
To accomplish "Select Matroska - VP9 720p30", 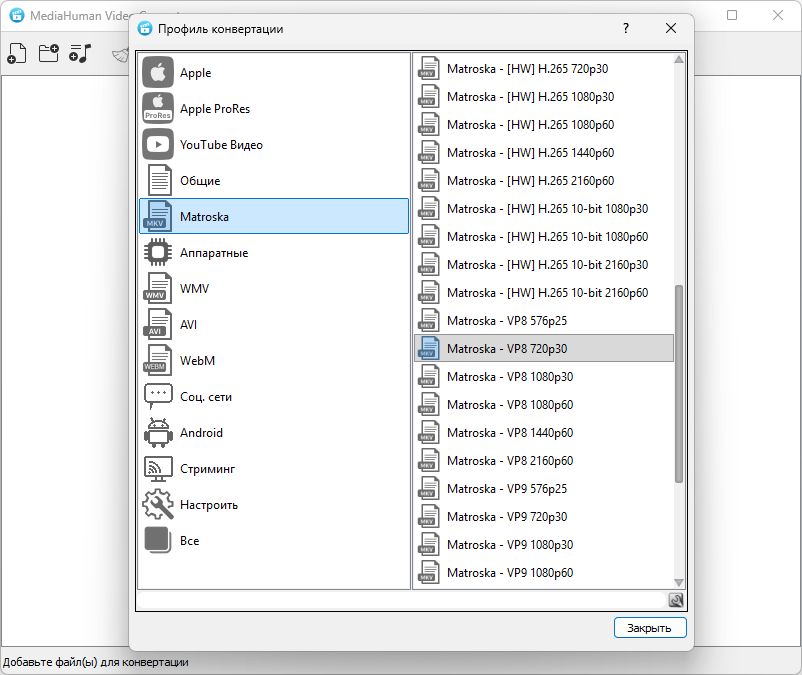I will tap(544, 516).
